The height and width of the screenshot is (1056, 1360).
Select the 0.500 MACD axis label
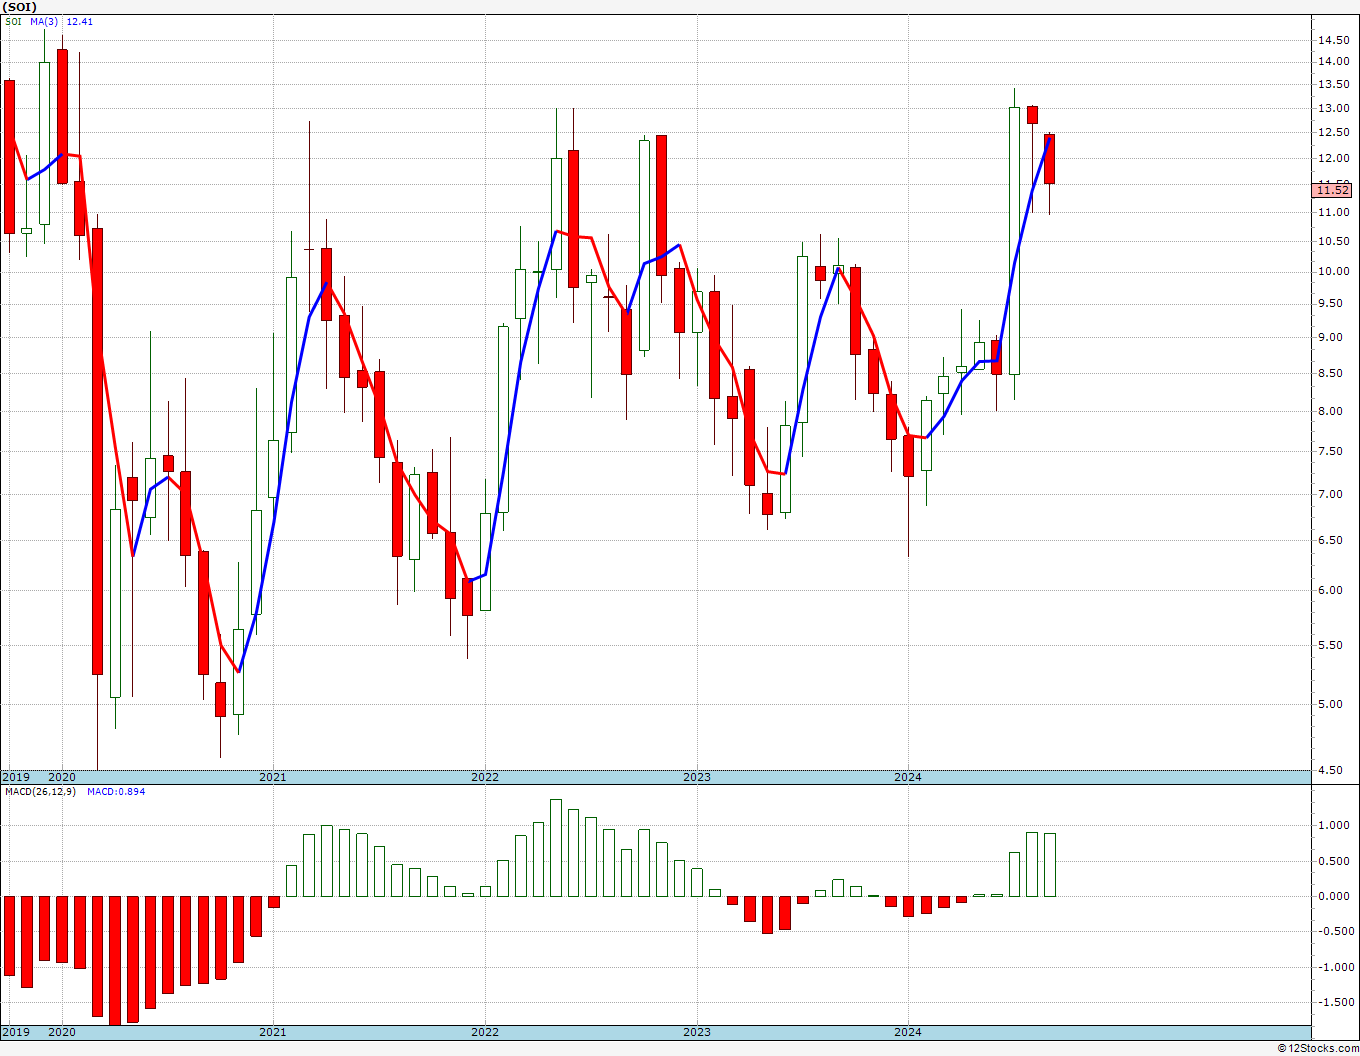pos(1335,861)
